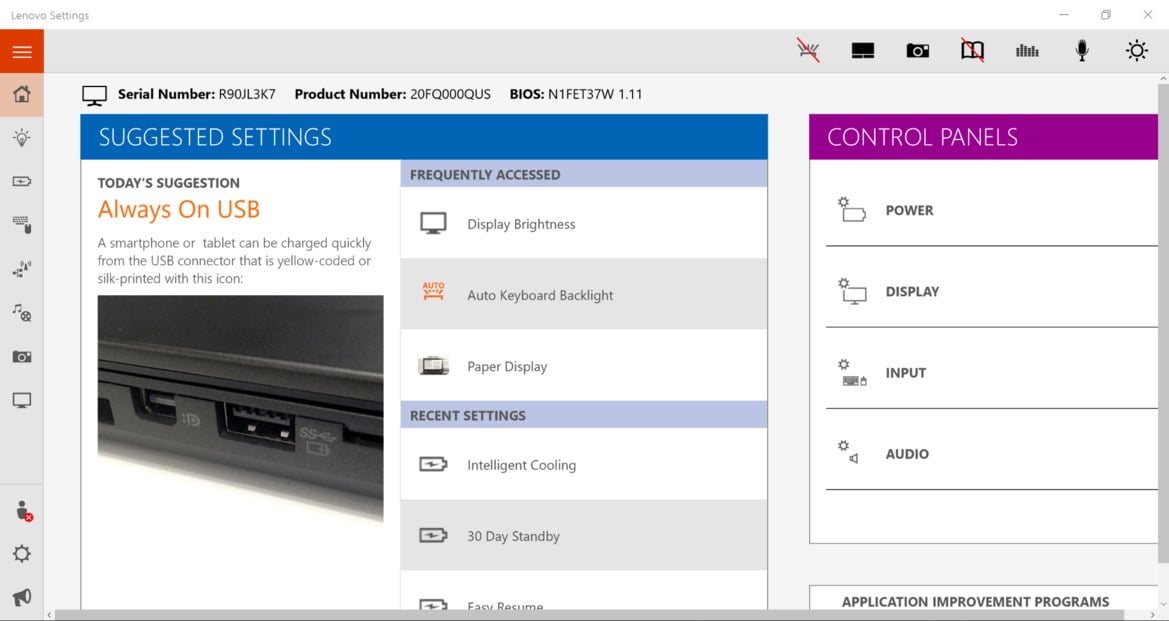Click the vertical scrollbar on the right

(x=1163, y=324)
